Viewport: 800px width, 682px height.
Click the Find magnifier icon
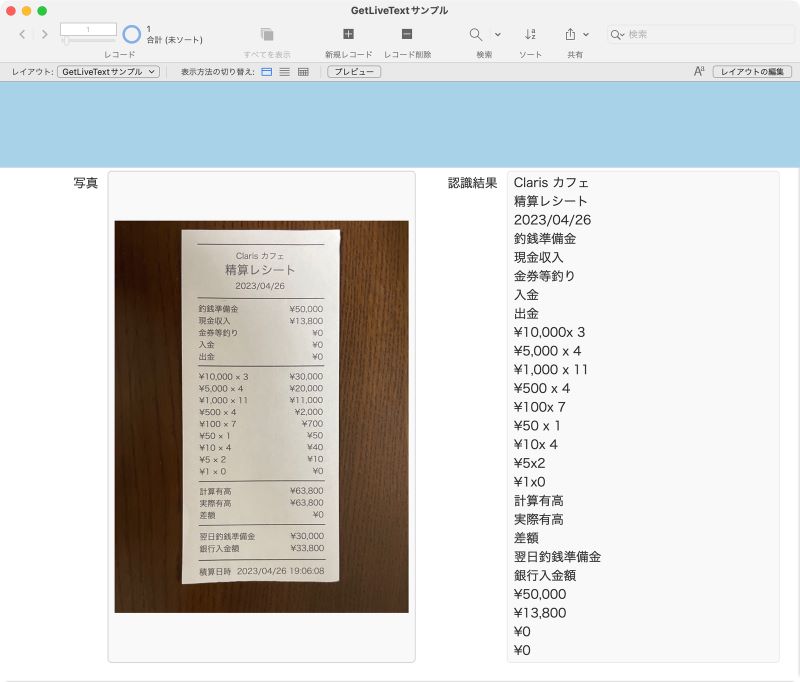coord(476,34)
